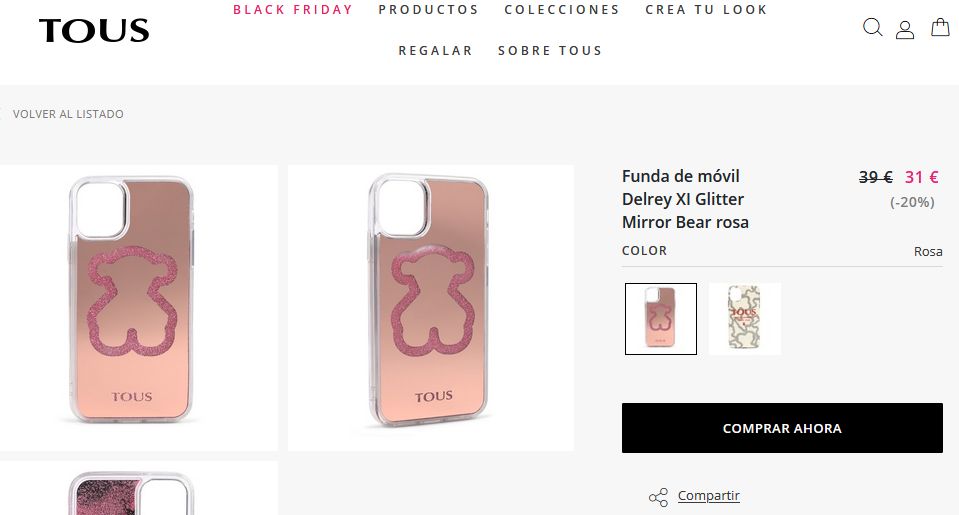
Task: Open the second angled-view product image
Action: tap(431, 307)
